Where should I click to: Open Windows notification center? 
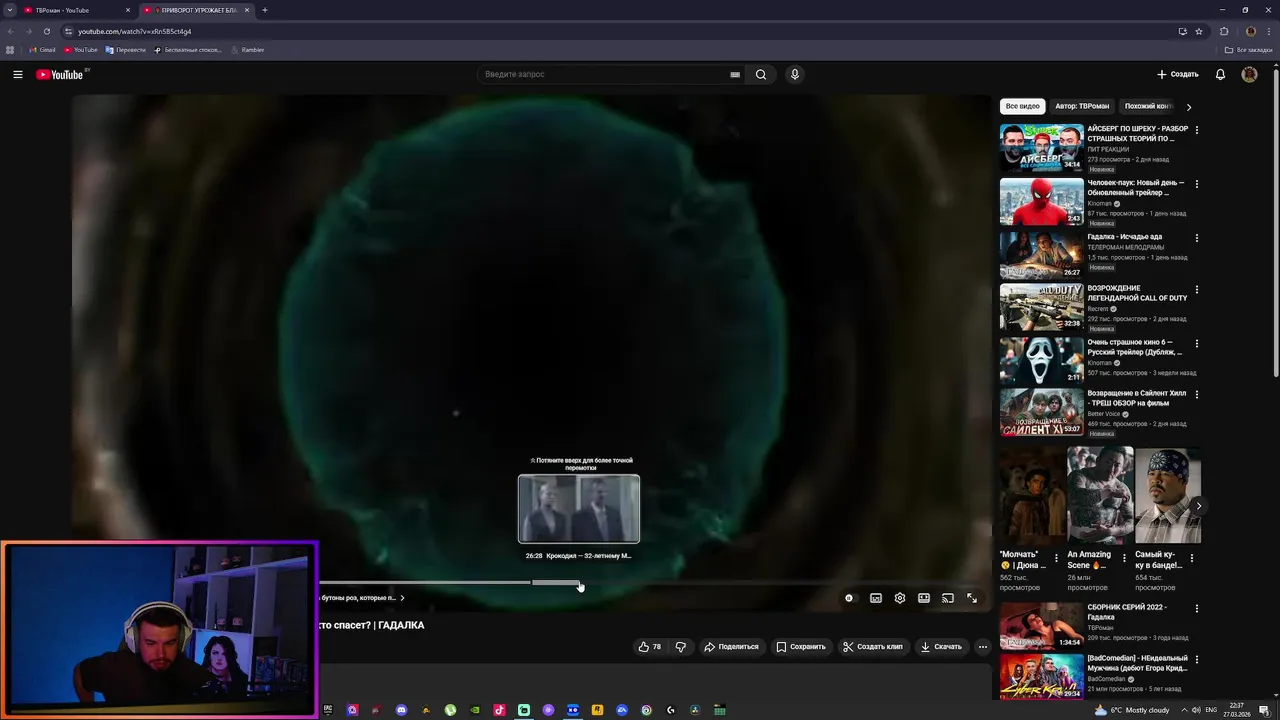point(1264,710)
